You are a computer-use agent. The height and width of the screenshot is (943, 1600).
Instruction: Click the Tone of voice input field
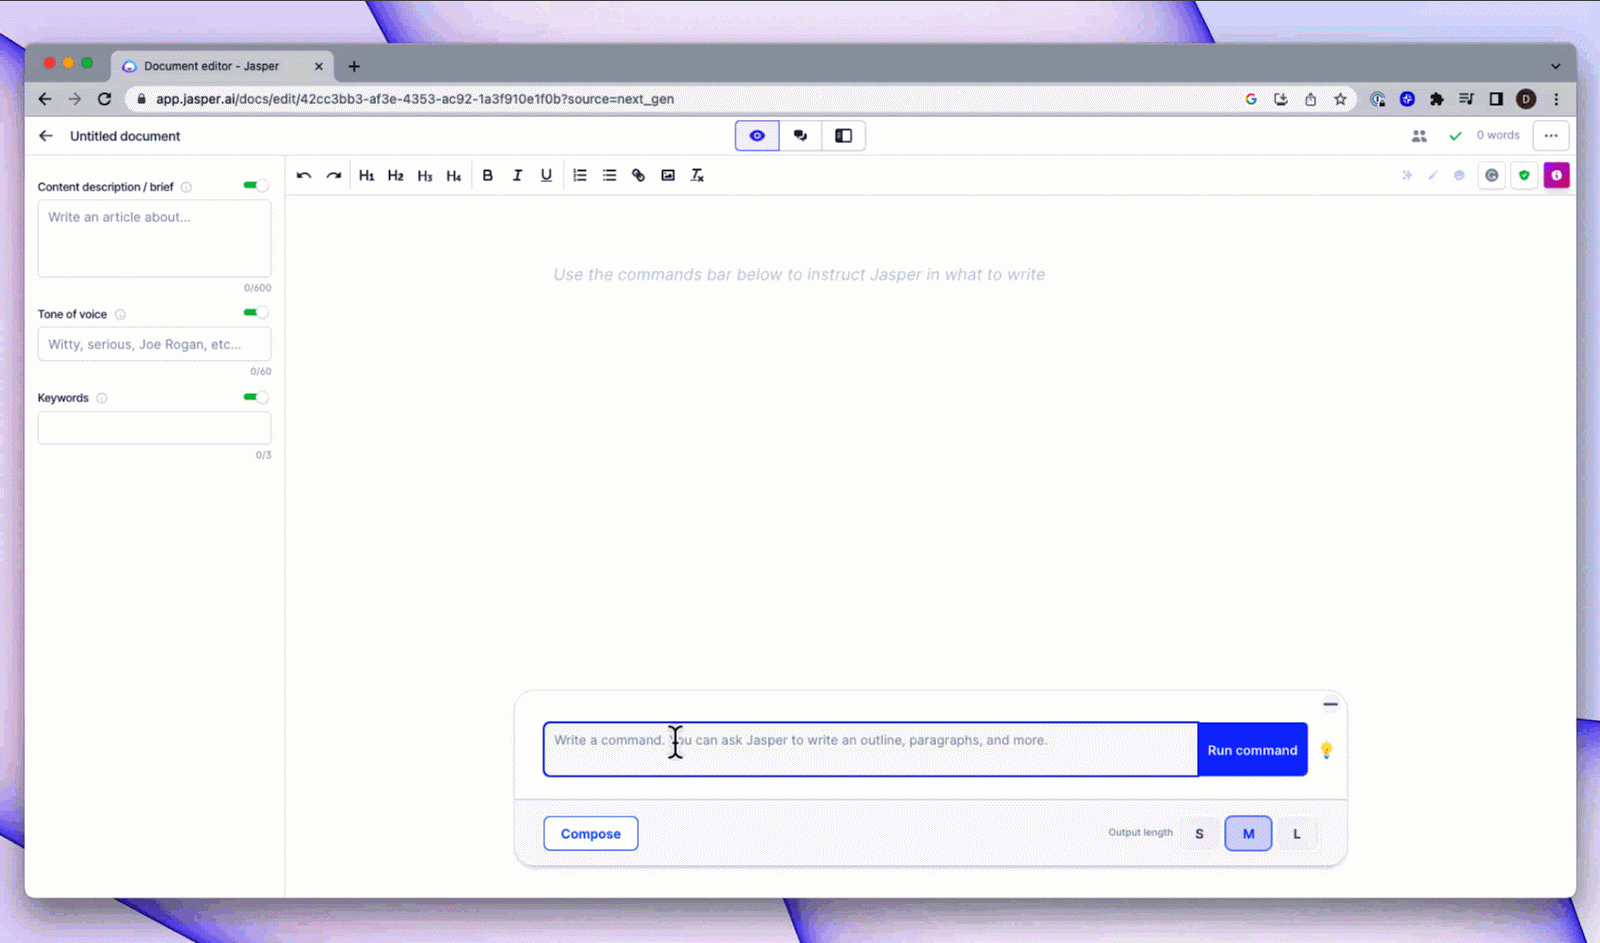tap(154, 344)
